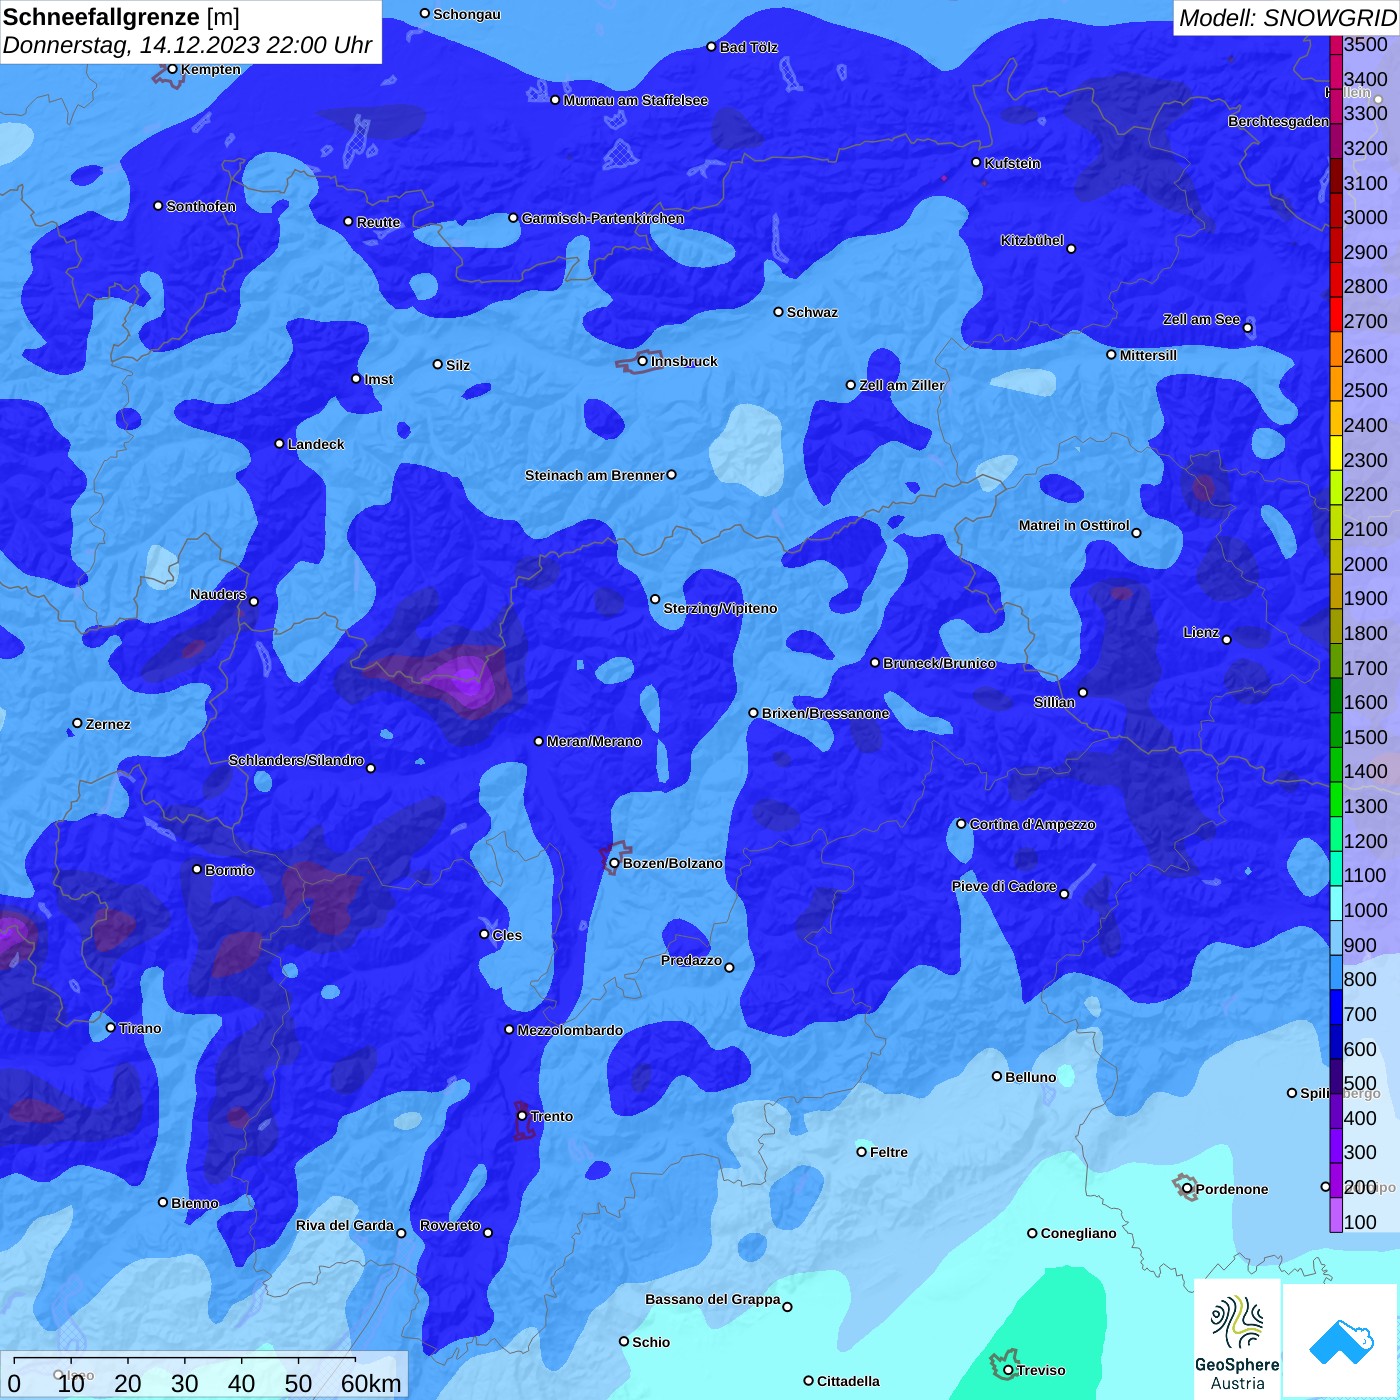Click the Murnau am Staffelsee label
Viewport: 1400px width, 1400px height.
pos(635,100)
